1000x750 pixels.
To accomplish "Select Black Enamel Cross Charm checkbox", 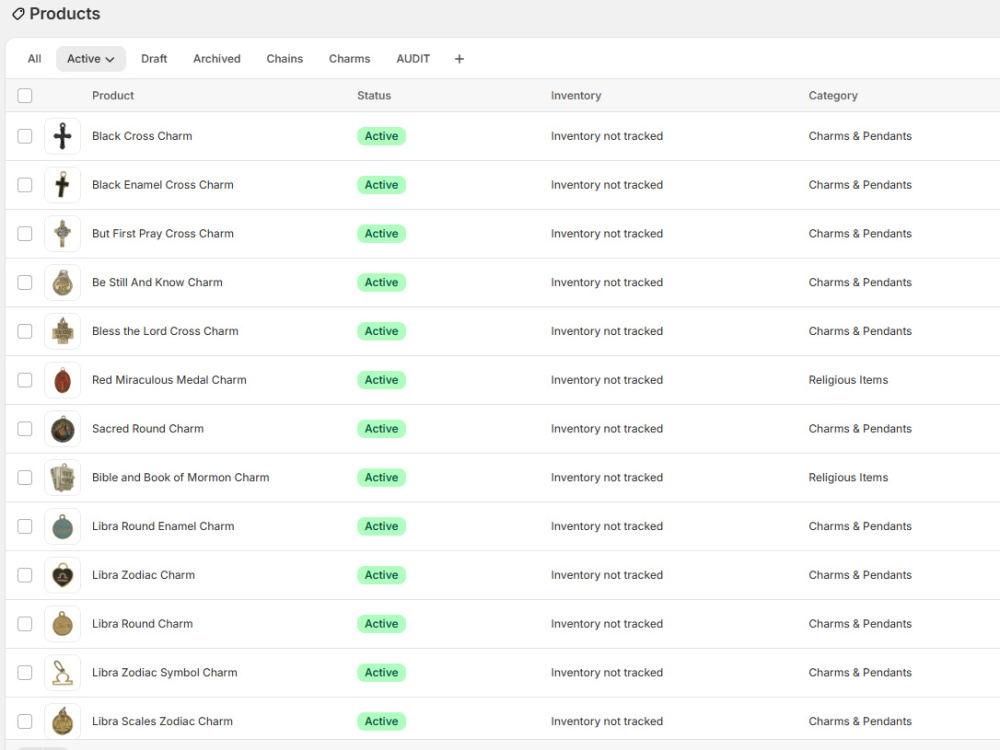I will (x=25, y=185).
